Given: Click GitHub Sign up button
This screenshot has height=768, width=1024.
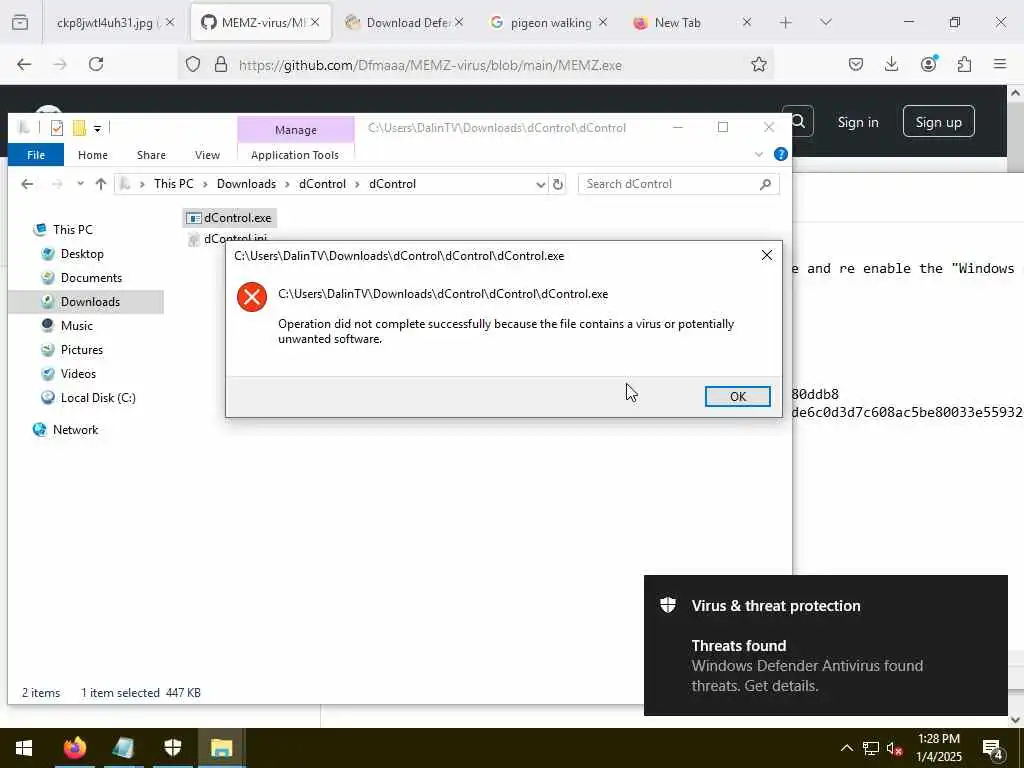Looking at the screenshot, I should pos(938,122).
